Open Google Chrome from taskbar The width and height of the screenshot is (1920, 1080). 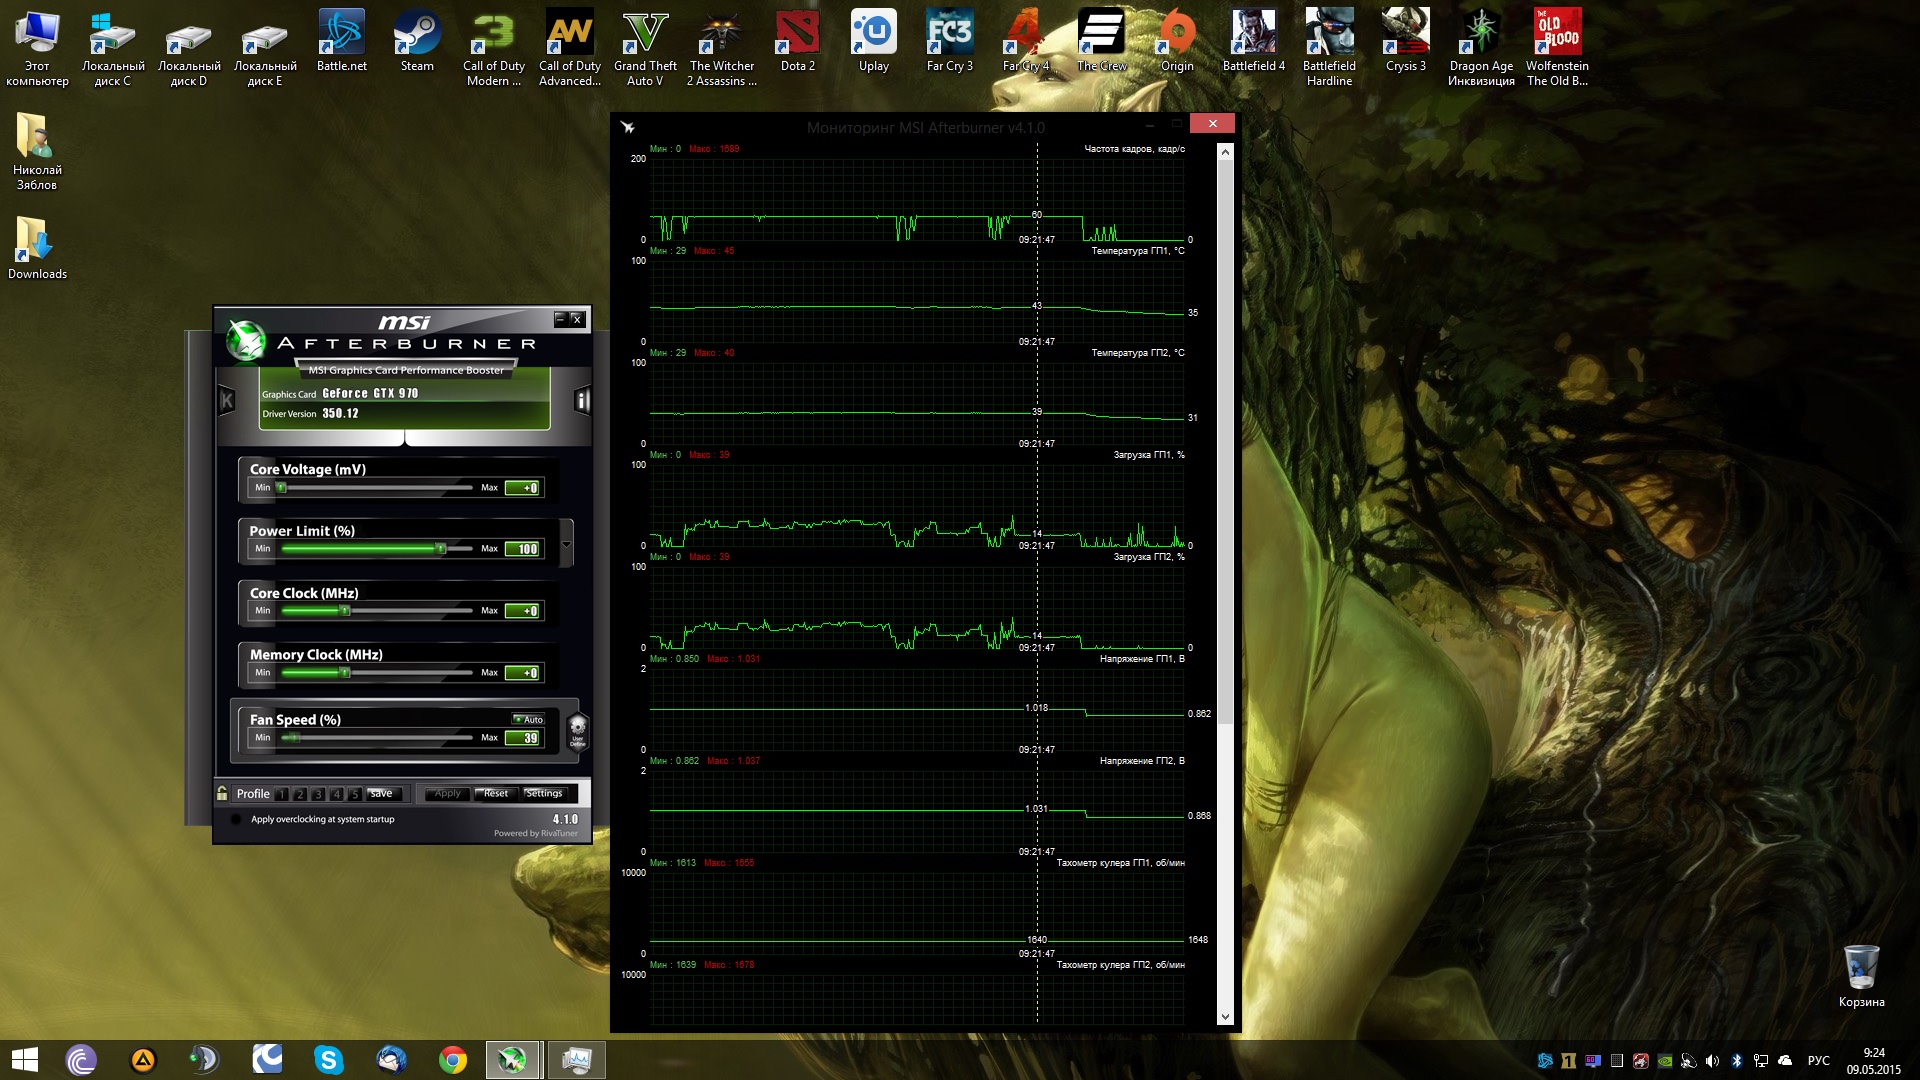click(x=453, y=1059)
